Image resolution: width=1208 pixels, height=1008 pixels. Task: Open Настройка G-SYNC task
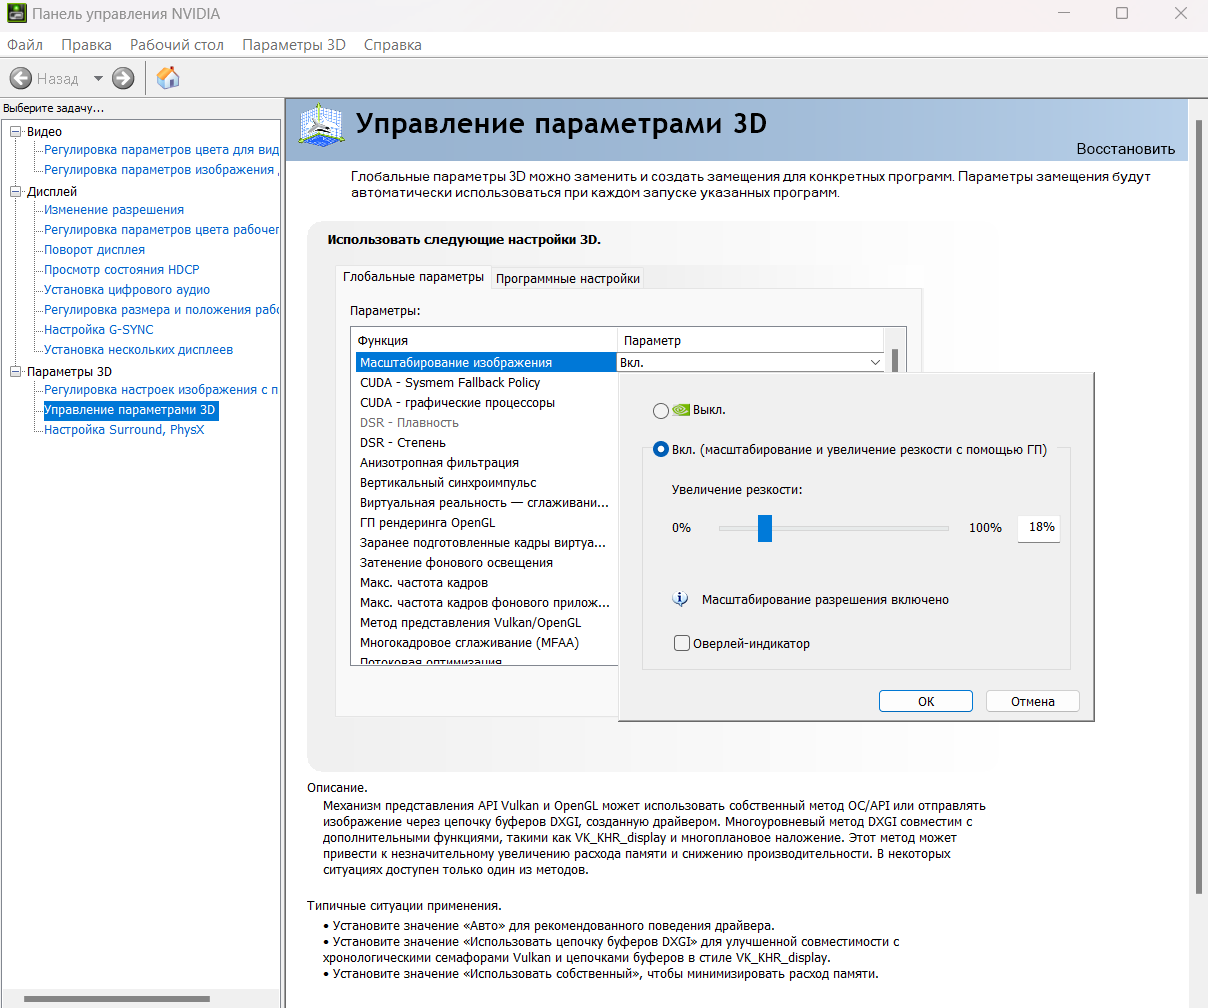(99, 330)
